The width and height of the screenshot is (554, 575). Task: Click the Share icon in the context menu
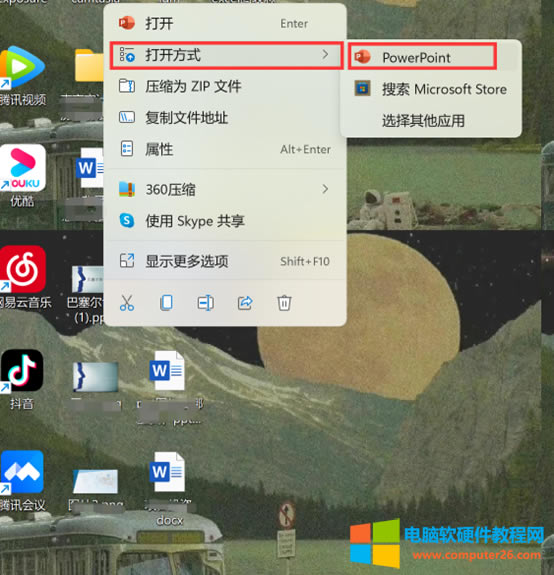[x=245, y=303]
